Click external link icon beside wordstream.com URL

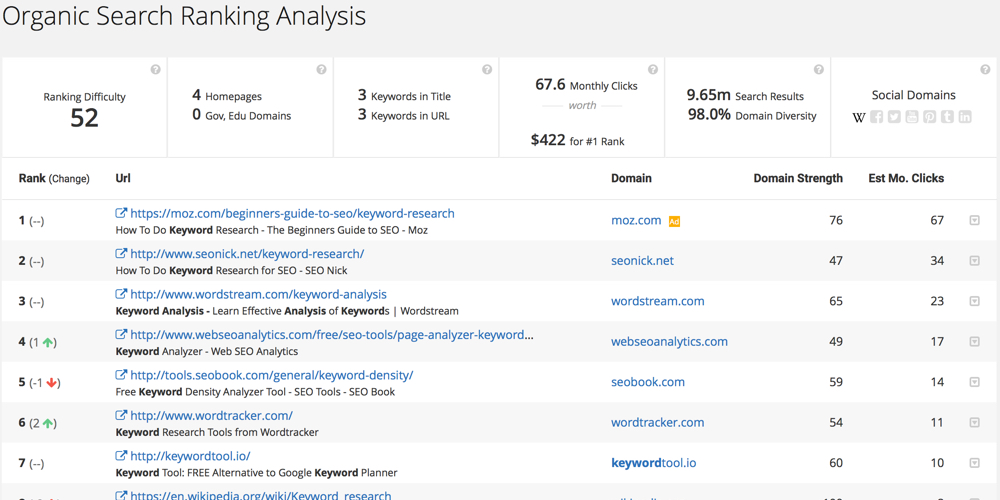click(x=121, y=294)
